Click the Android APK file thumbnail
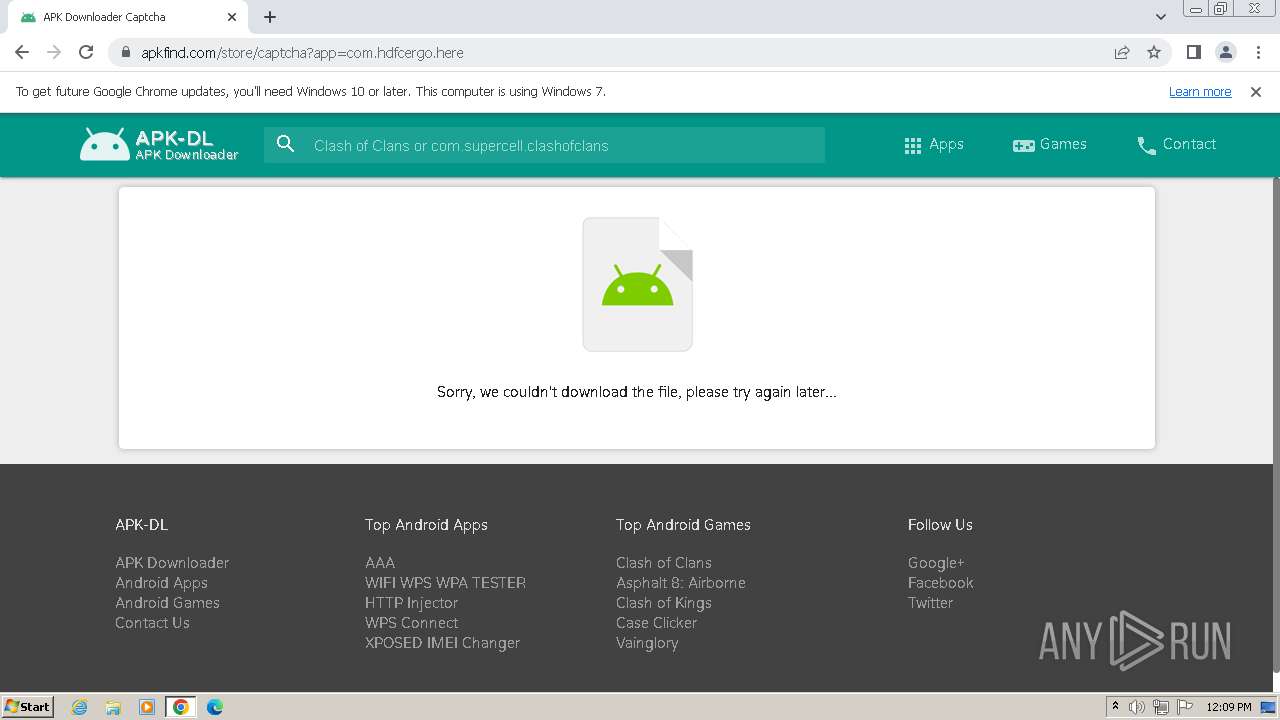Image resolution: width=1280 pixels, height=720 pixels. click(638, 284)
